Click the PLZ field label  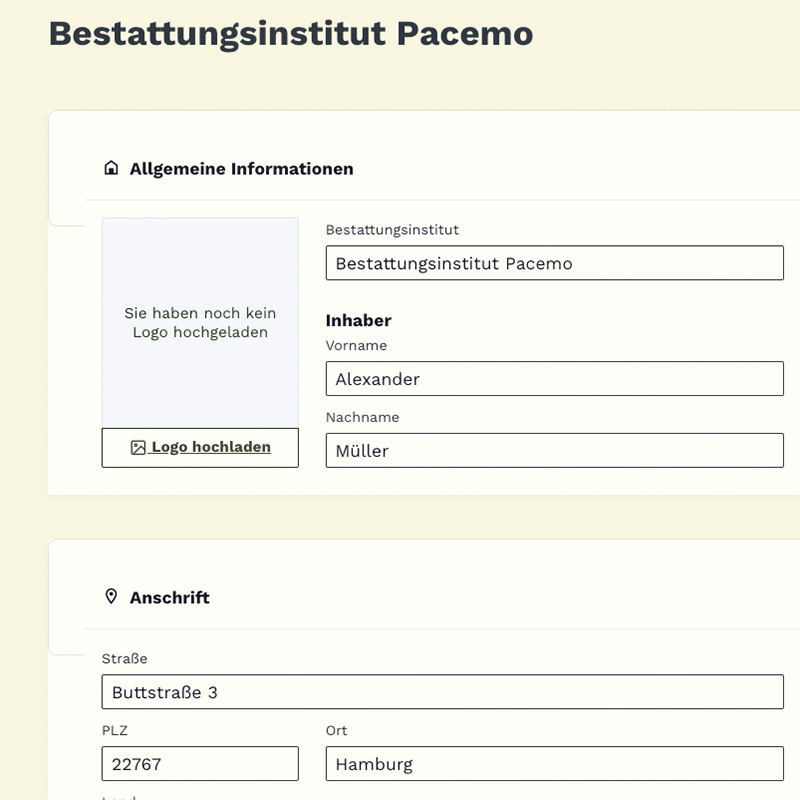(115, 731)
